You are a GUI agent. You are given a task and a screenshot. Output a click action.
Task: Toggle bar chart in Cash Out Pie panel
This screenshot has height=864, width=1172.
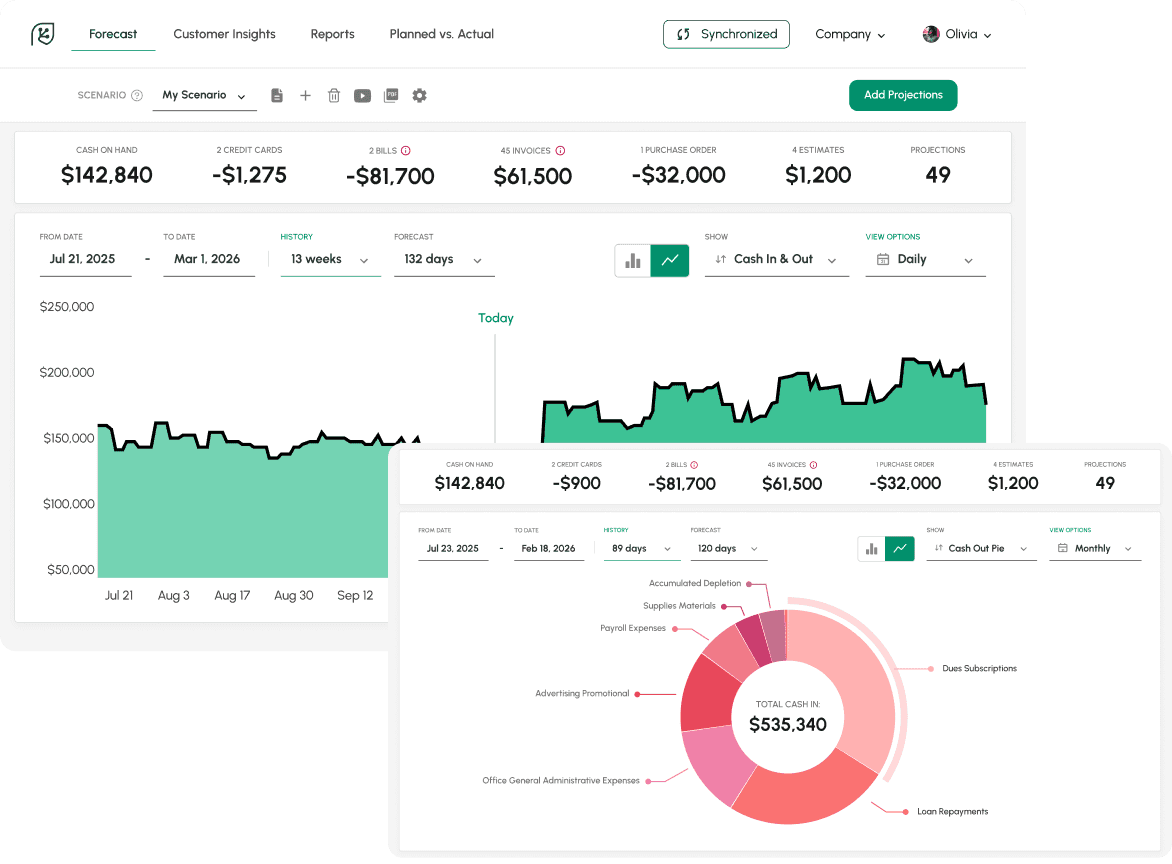click(871, 549)
